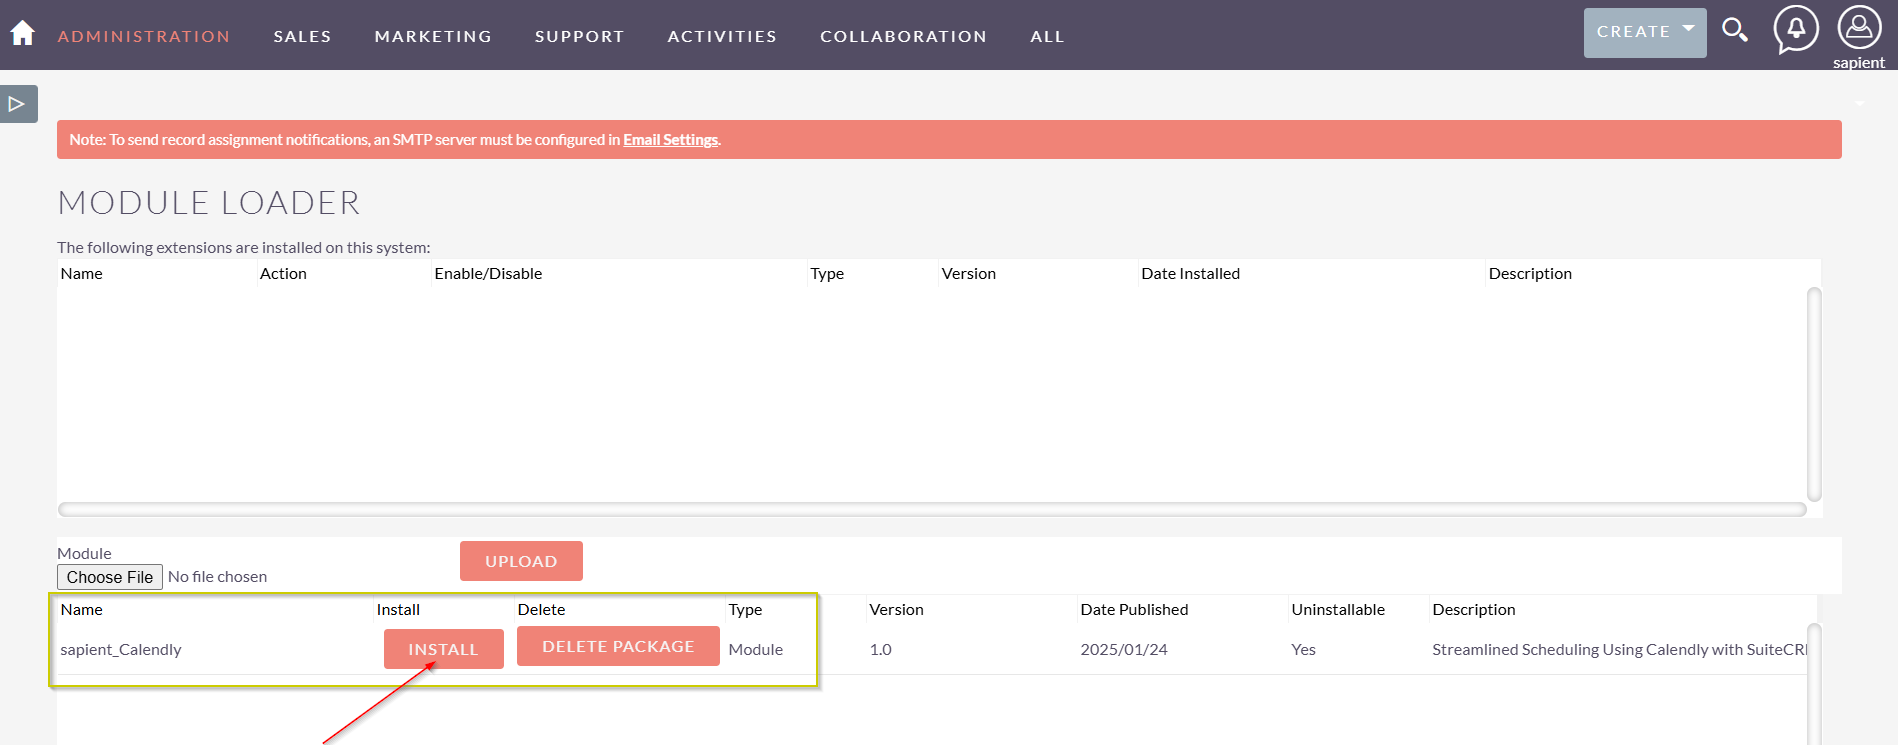Click Delete Package for sapient_Calendly
1898x745 pixels.
618,646
